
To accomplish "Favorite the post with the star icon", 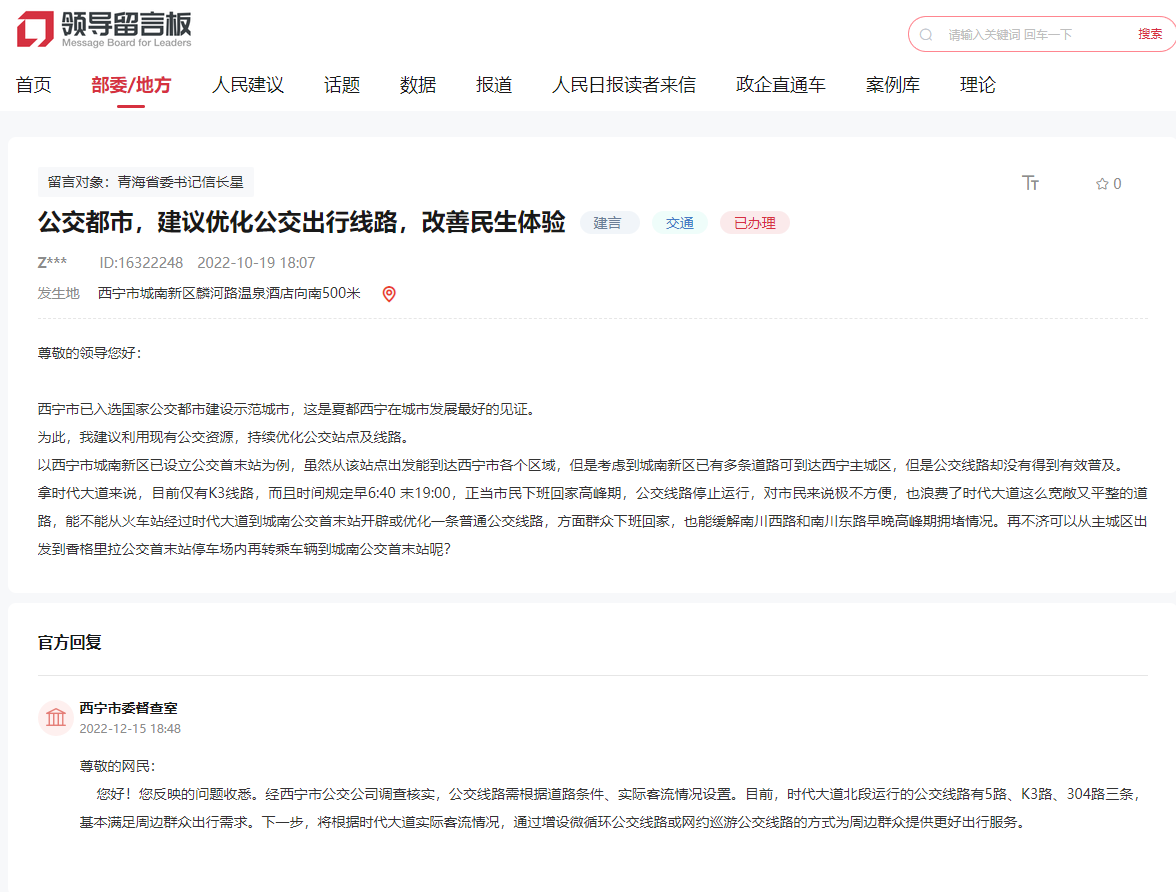I will (x=1102, y=184).
